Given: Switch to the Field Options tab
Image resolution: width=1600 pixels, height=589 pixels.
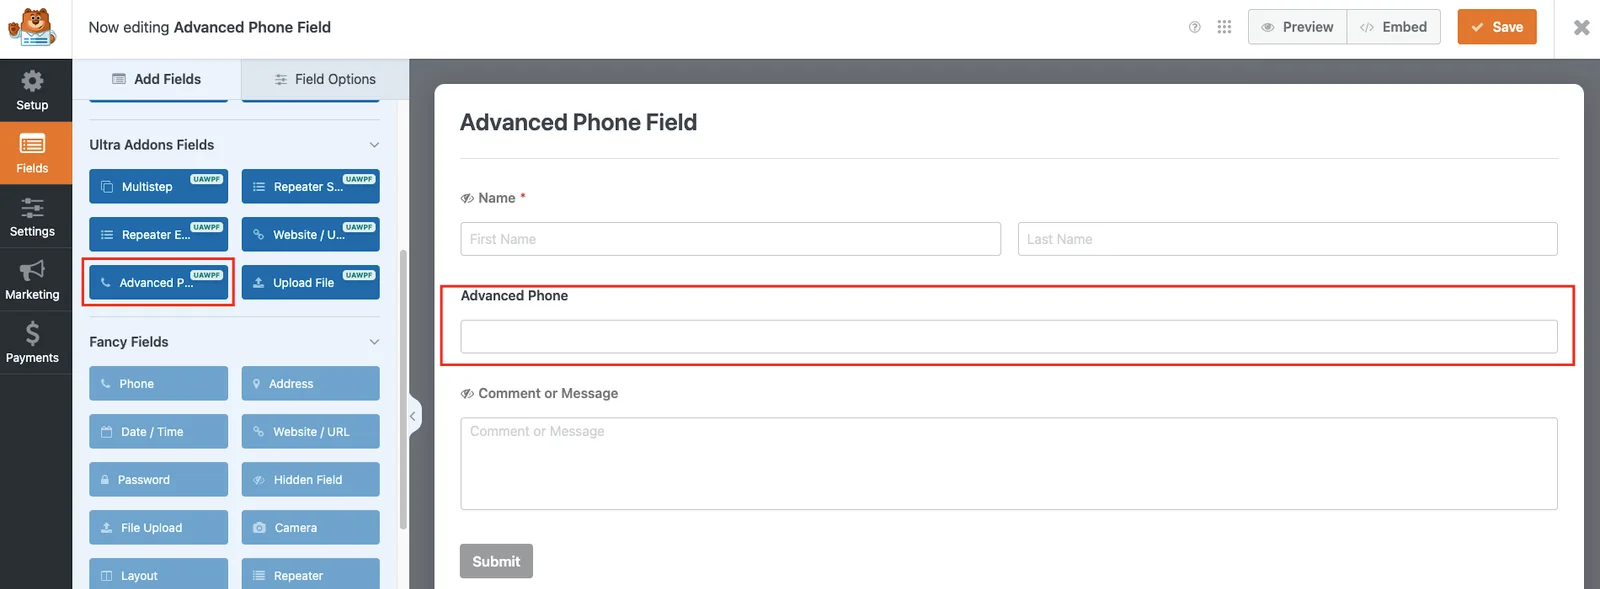Looking at the screenshot, I should pos(325,79).
